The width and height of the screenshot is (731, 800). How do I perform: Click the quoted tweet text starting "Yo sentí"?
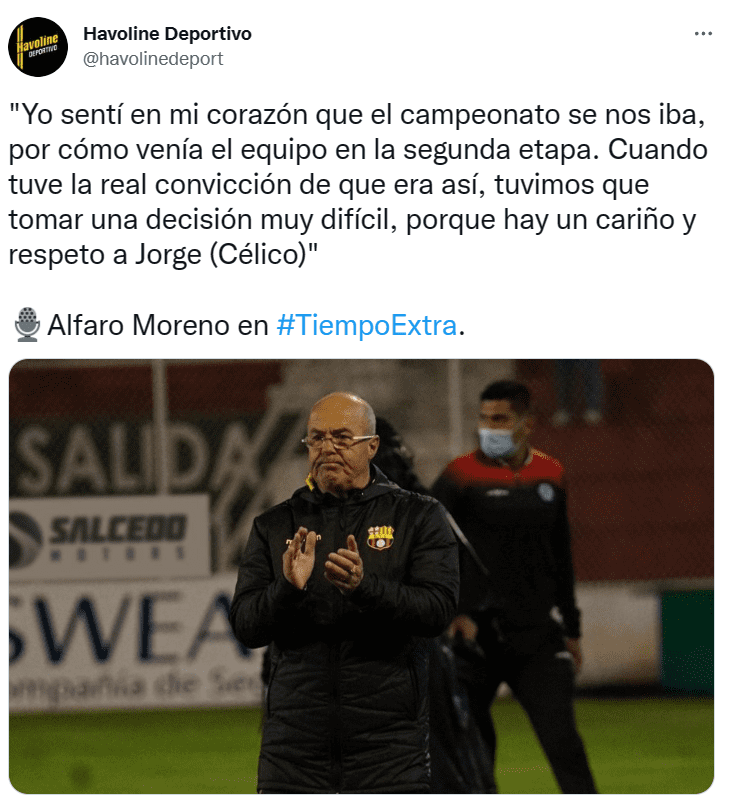(358, 184)
